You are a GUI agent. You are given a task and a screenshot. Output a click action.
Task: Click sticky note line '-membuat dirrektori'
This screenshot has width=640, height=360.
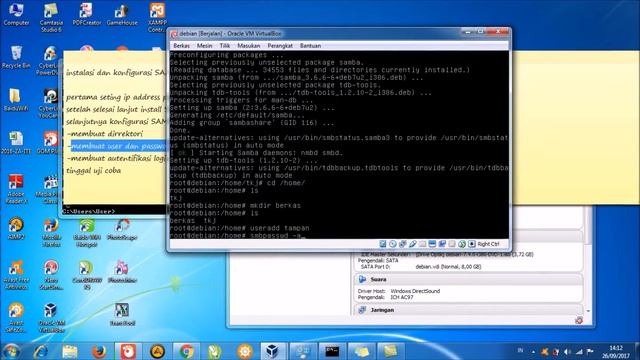tap(104, 133)
